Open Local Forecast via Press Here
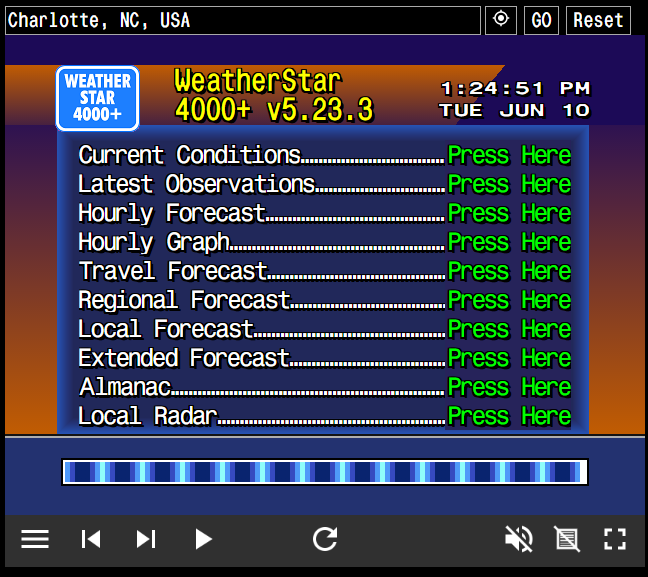This screenshot has width=648, height=577. tap(509, 329)
